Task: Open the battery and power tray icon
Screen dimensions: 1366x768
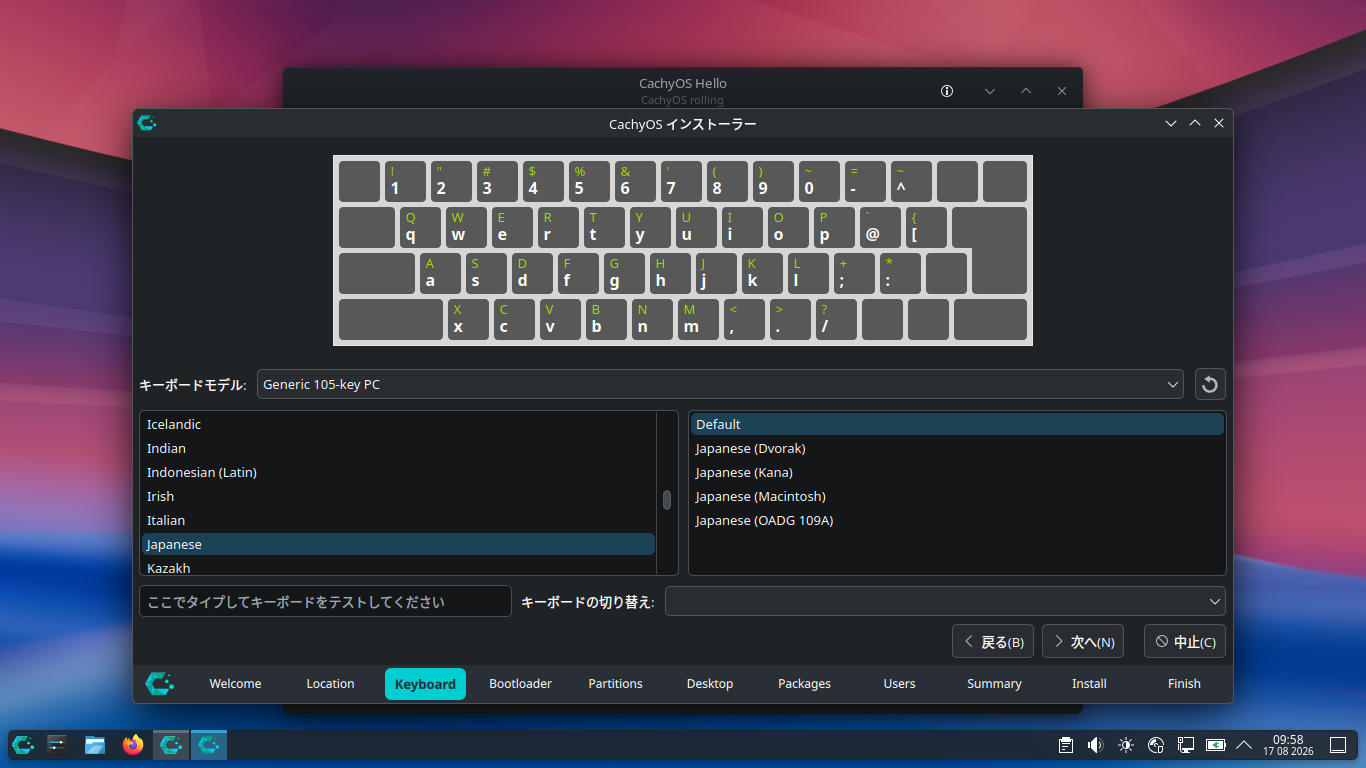Action: click(x=1216, y=745)
